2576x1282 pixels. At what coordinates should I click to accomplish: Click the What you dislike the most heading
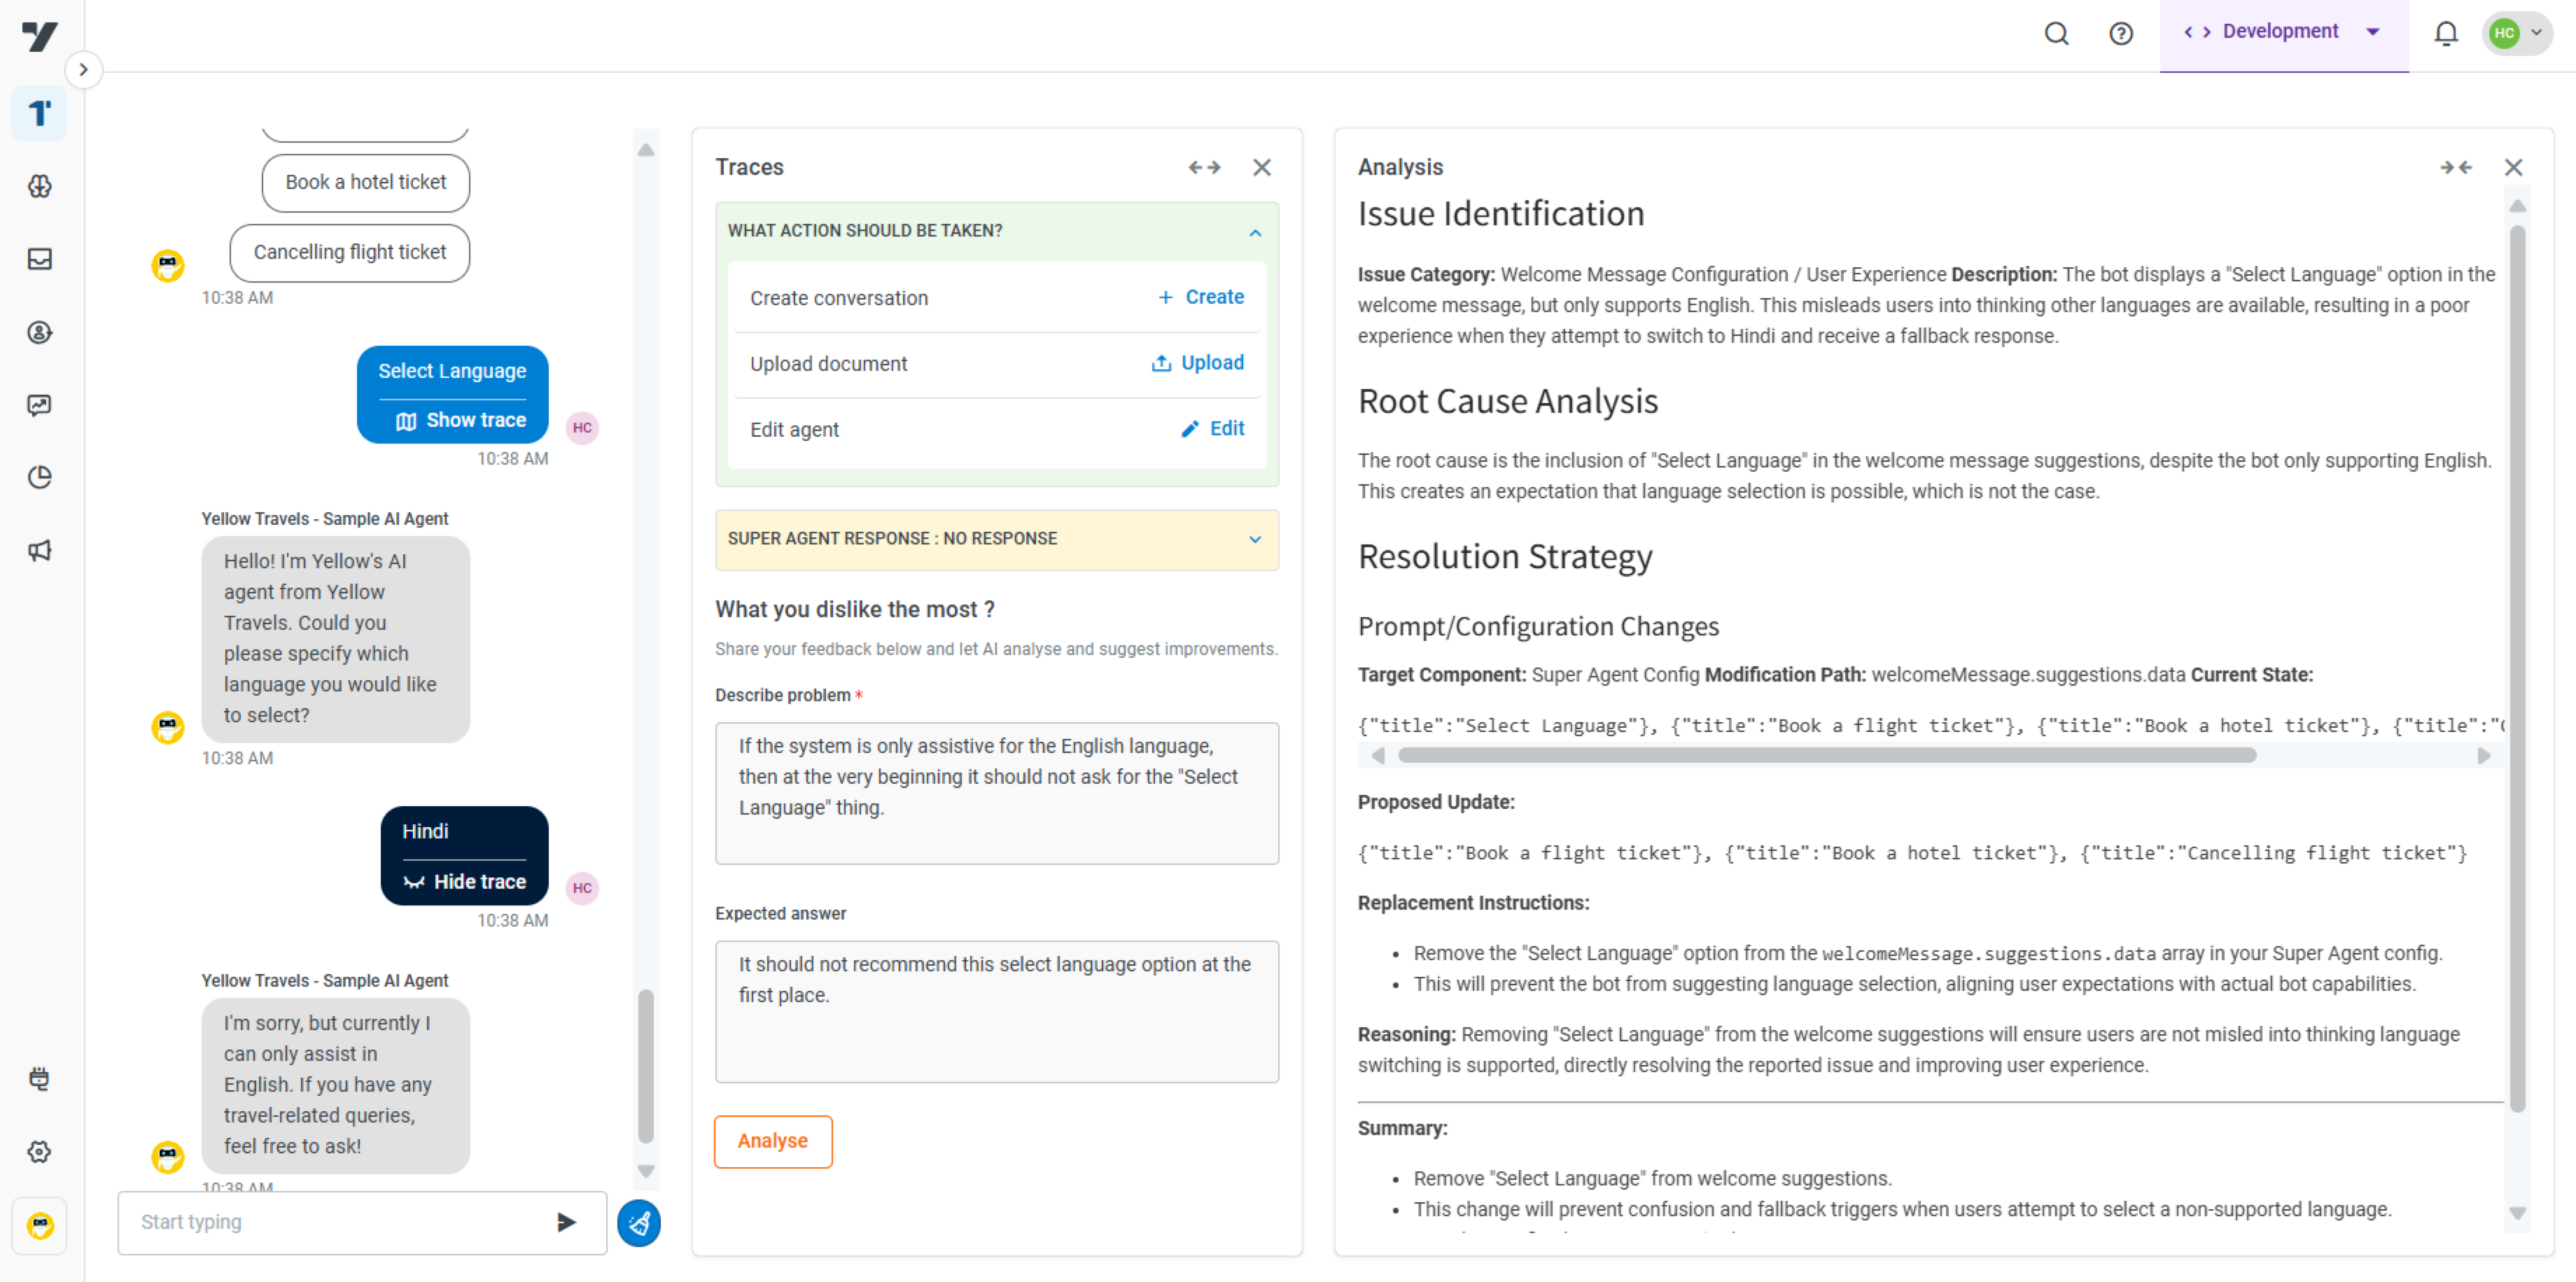pyautogui.click(x=854, y=610)
